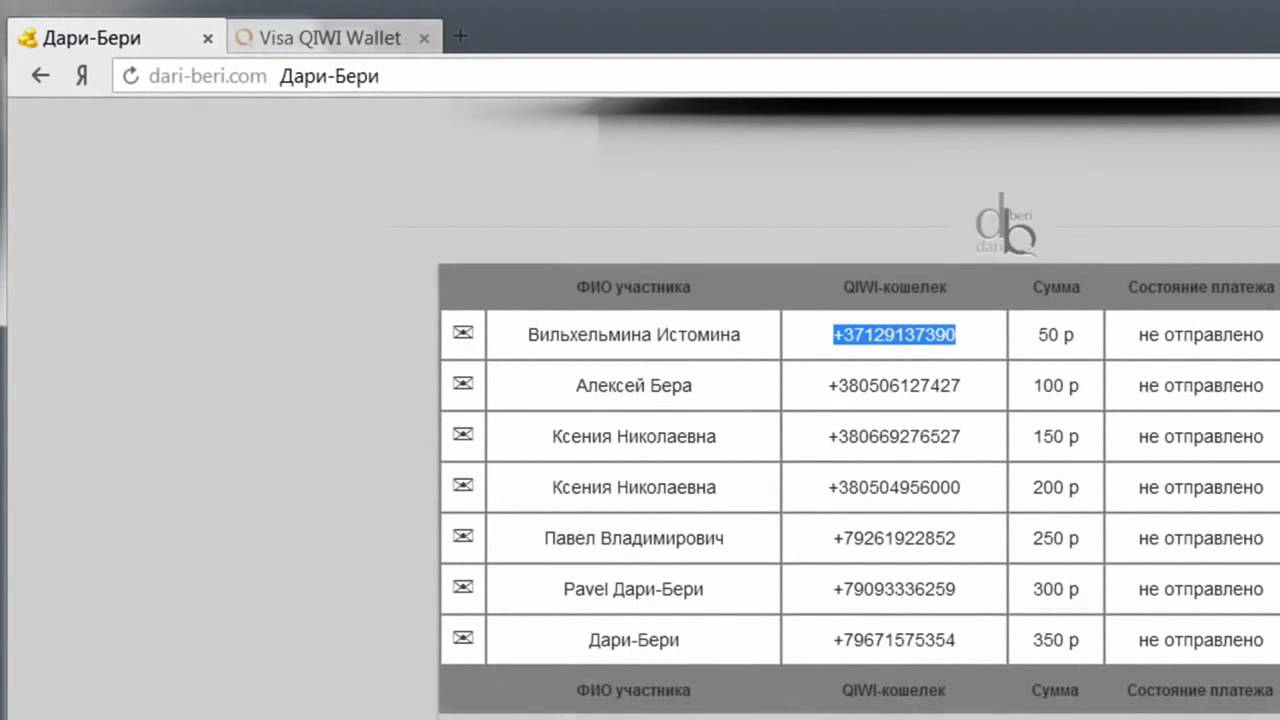Close the Visa QIWI Wallet tab
The image size is (1280, 720).
point(424,39)
